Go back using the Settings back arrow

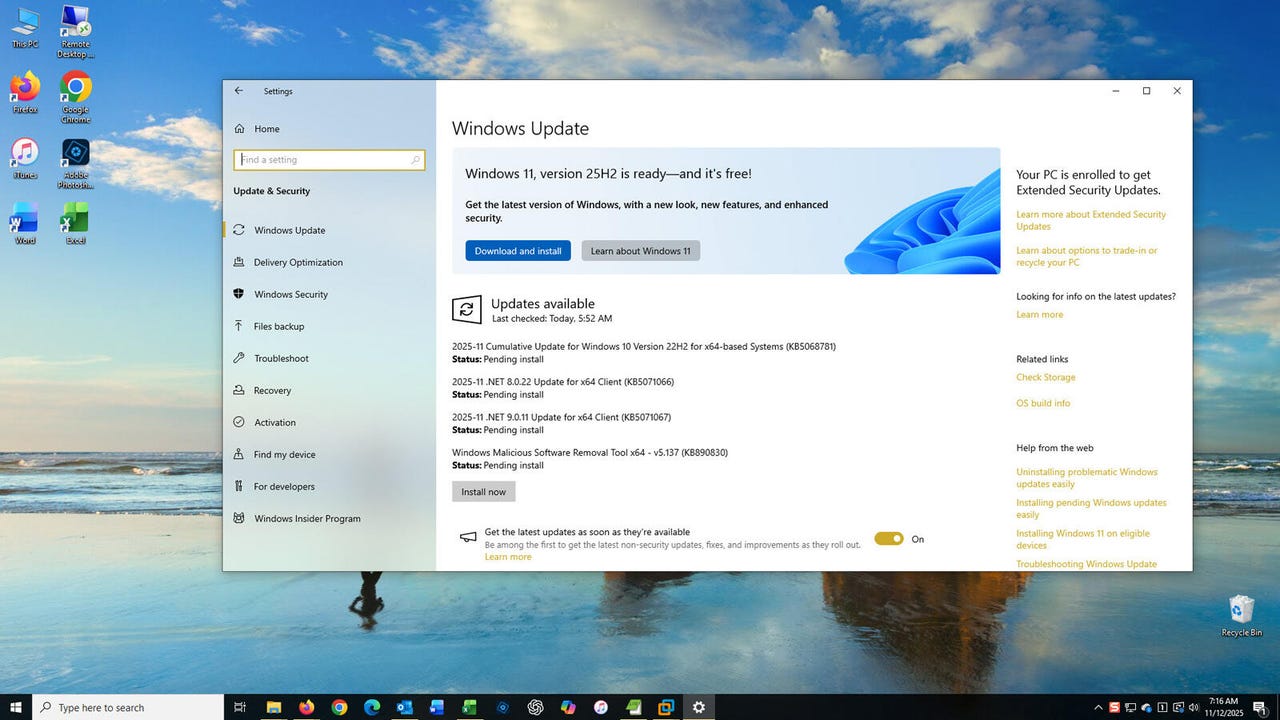239,91
